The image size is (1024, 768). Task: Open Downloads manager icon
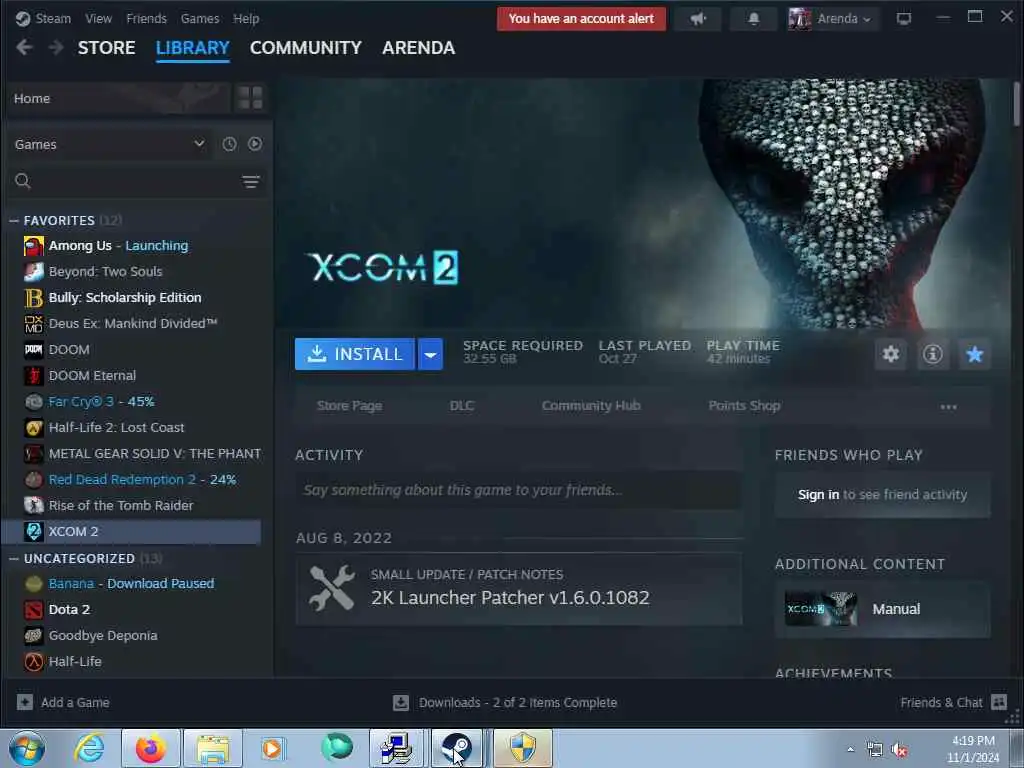401,703
